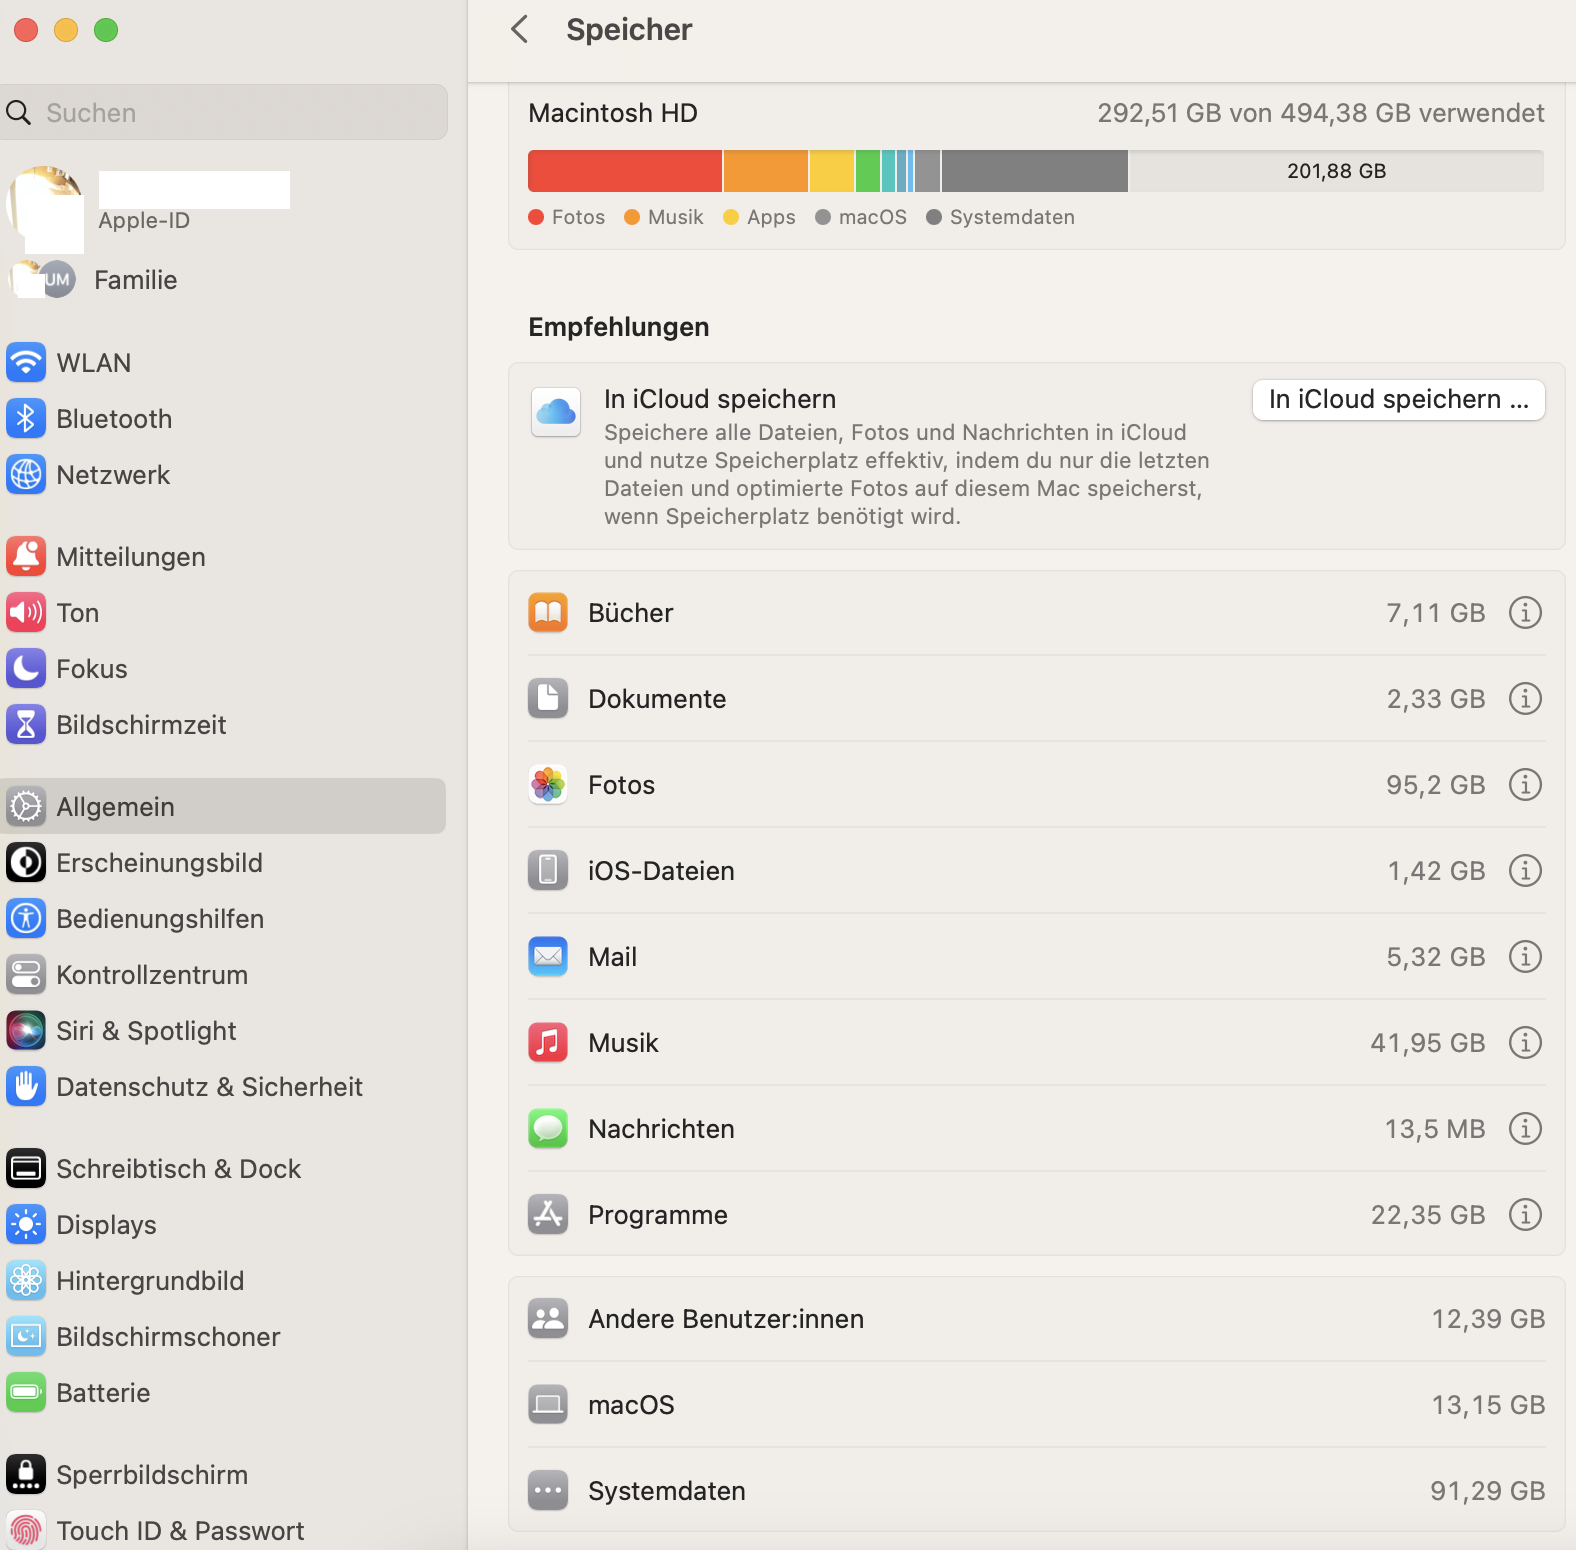The width and height of the screenshot is (1576, 1550).
Task: Click the Siri & Spotlight icon
Action: [26, 1030]
